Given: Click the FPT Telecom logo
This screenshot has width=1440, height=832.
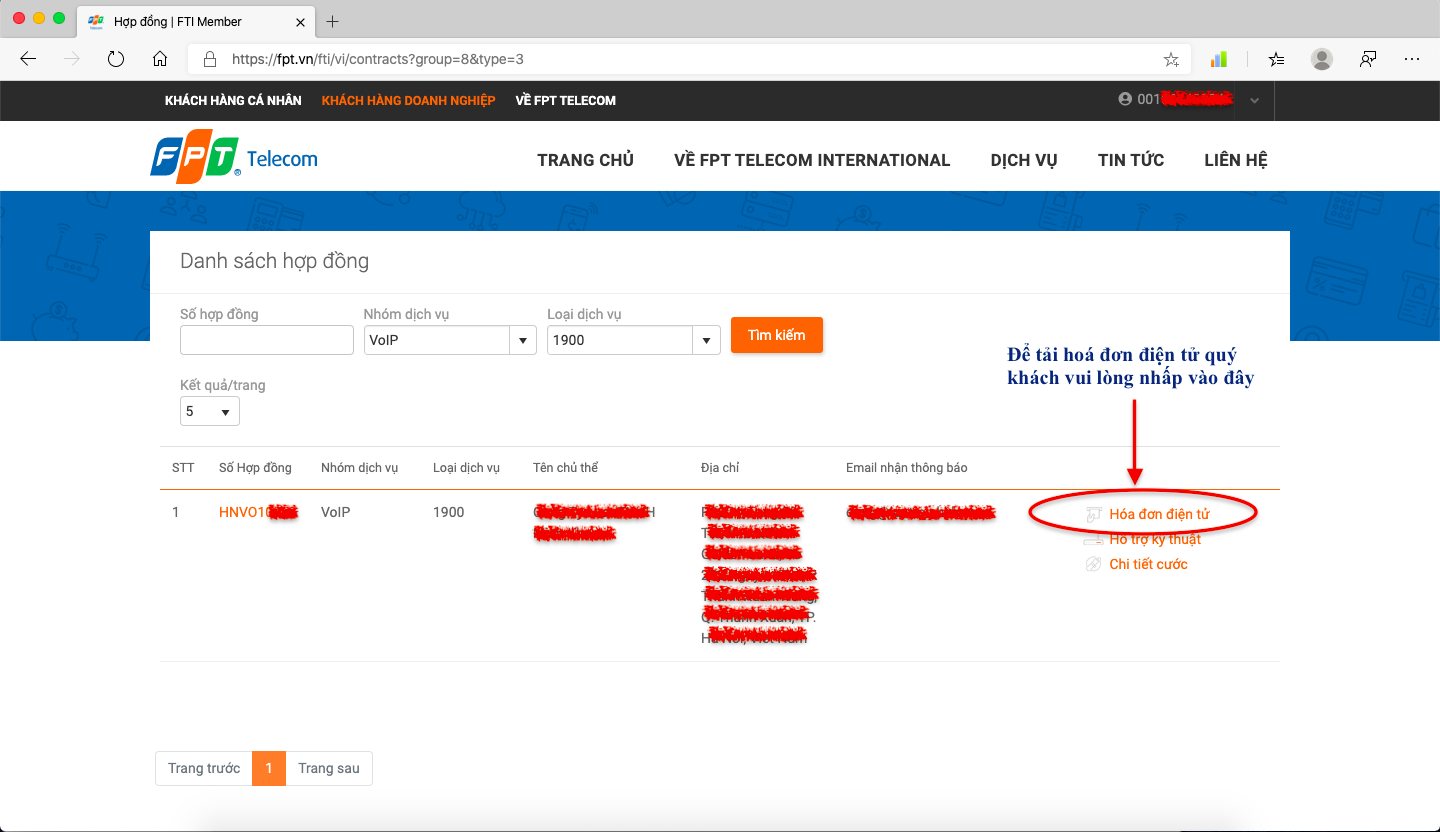Looking at the screenshot, I should 234,159.
